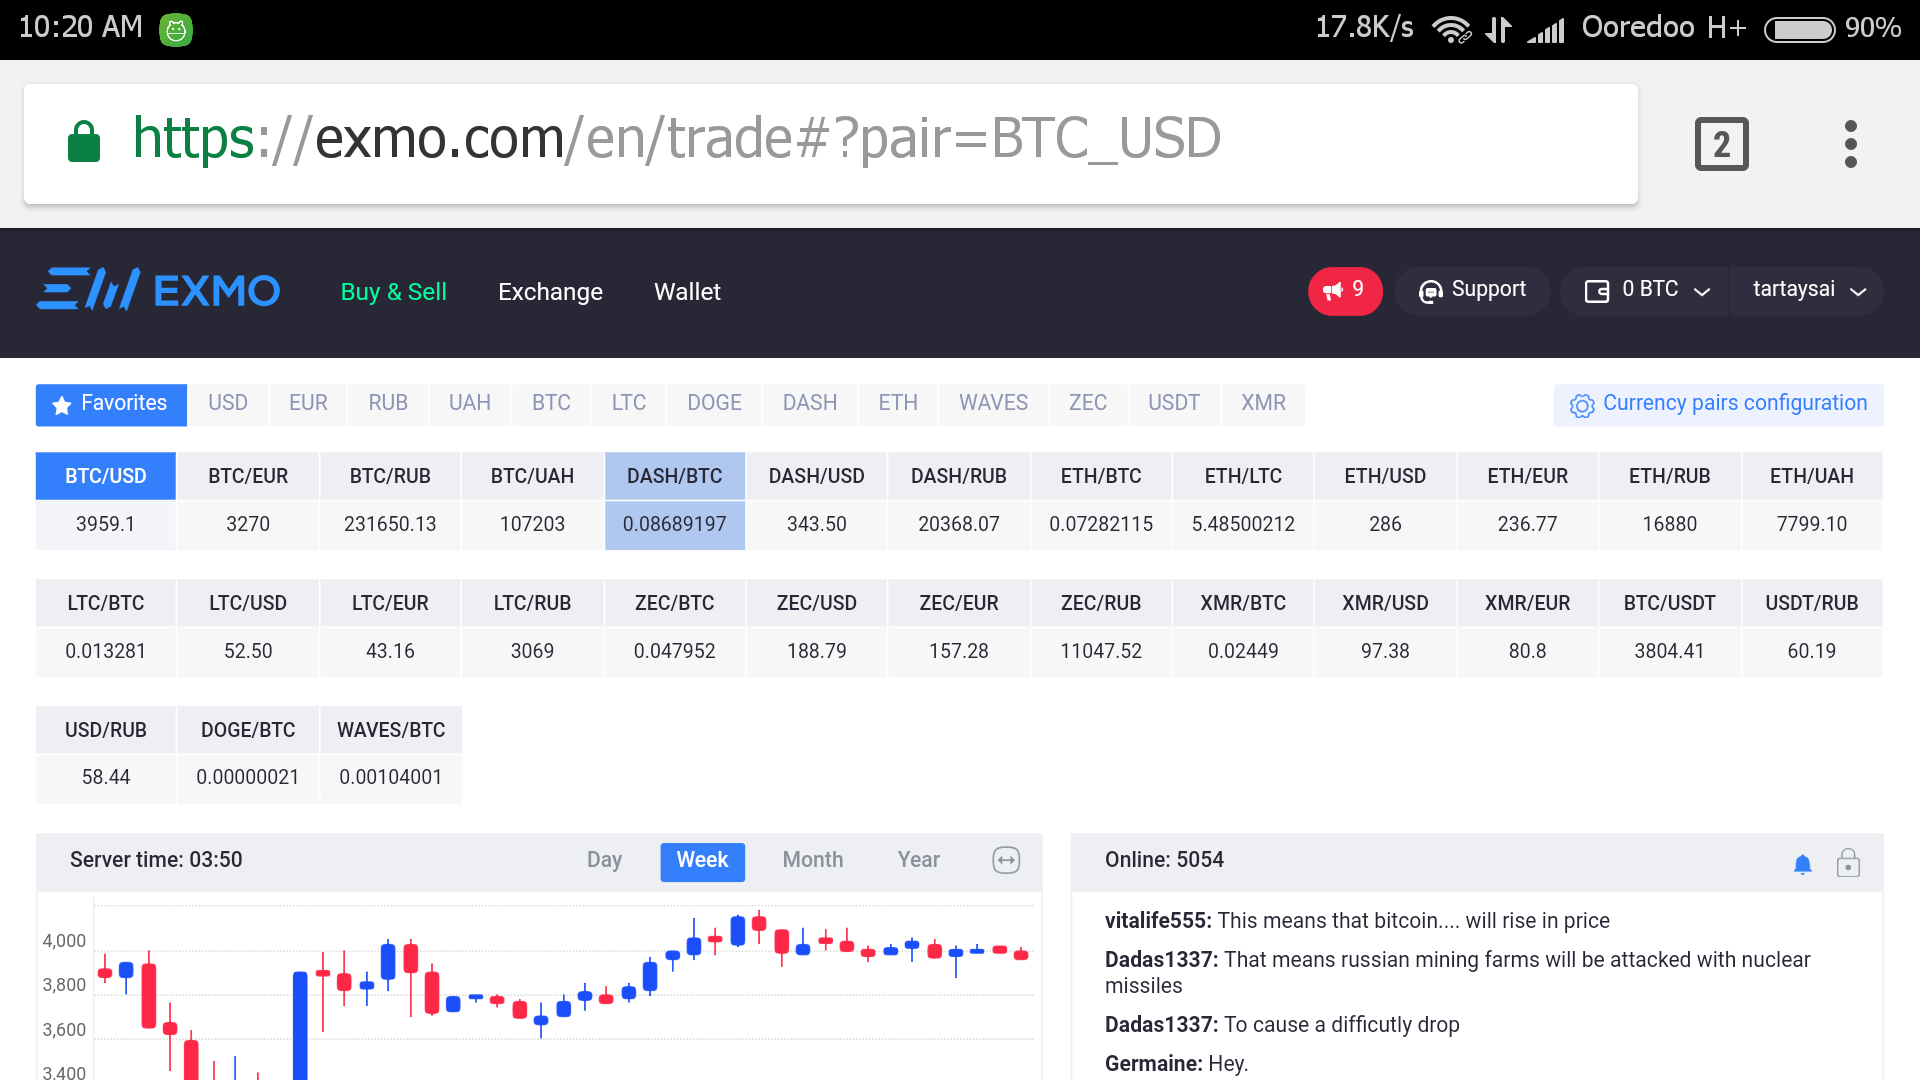Screen dimensions: 1920x1080
Task: Go to Exchange page
Action: (550, 292)
